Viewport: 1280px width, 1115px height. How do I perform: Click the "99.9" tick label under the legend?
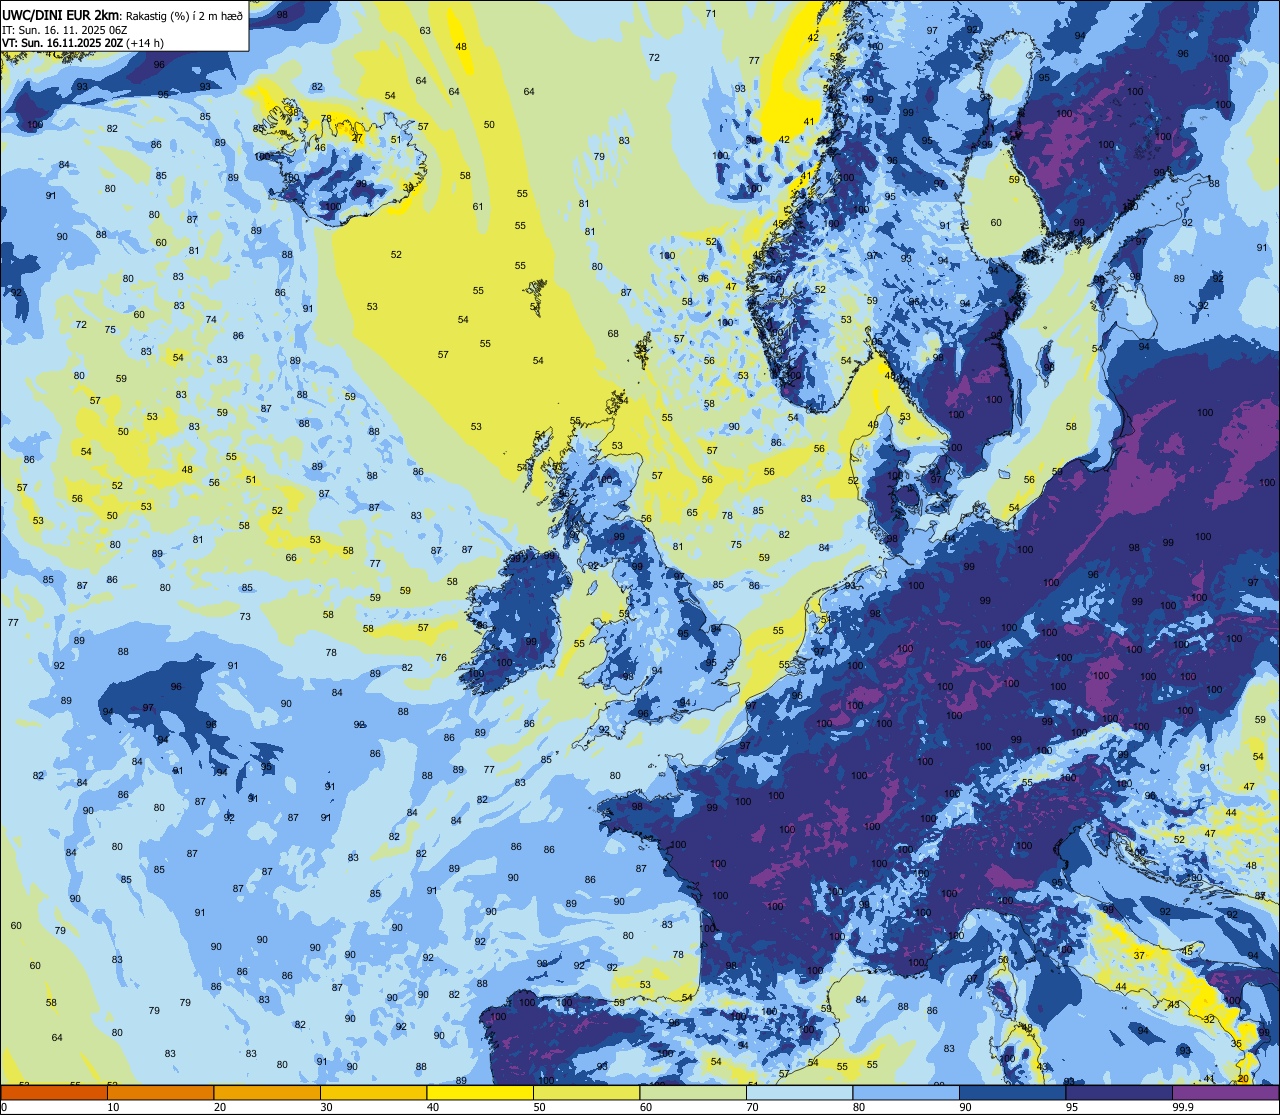point(1182,1107)
